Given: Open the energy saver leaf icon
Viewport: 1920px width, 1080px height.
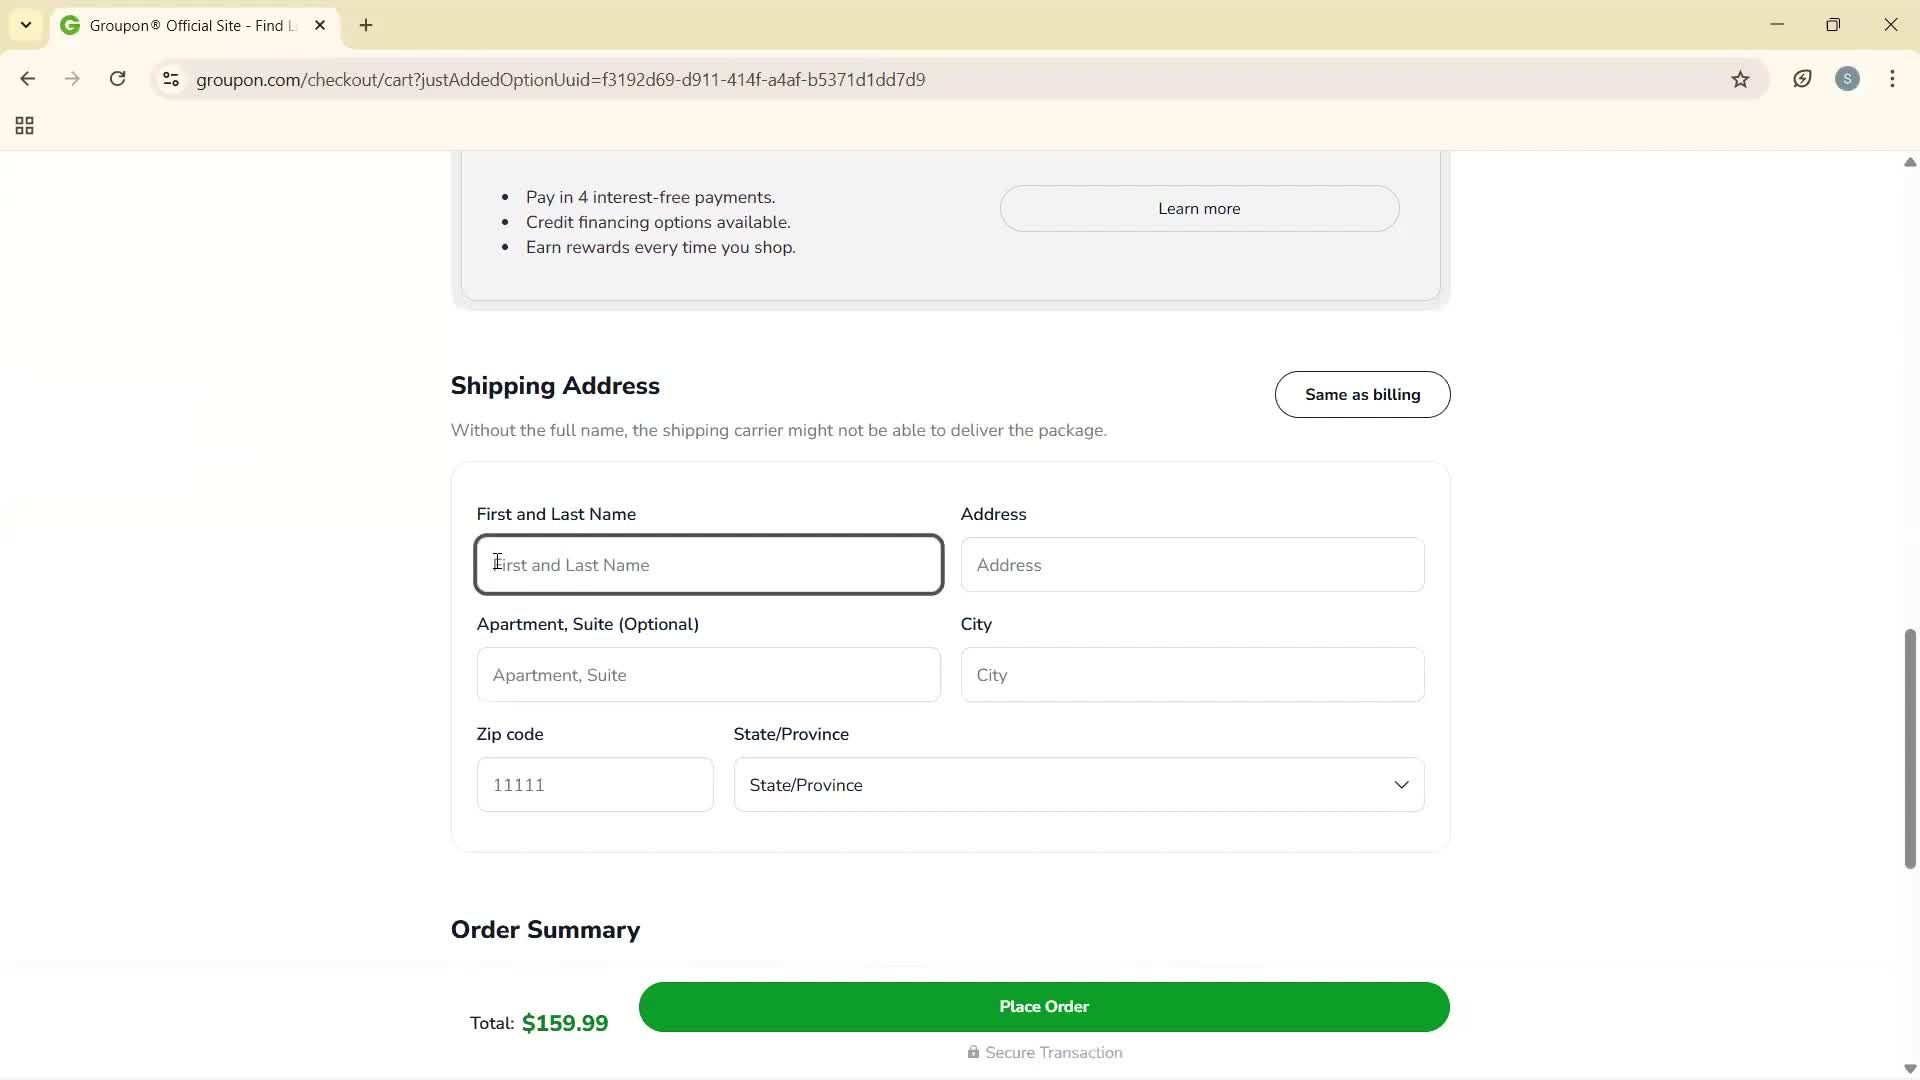Looking at the screenshot, I should click(x=1802, y=79).
